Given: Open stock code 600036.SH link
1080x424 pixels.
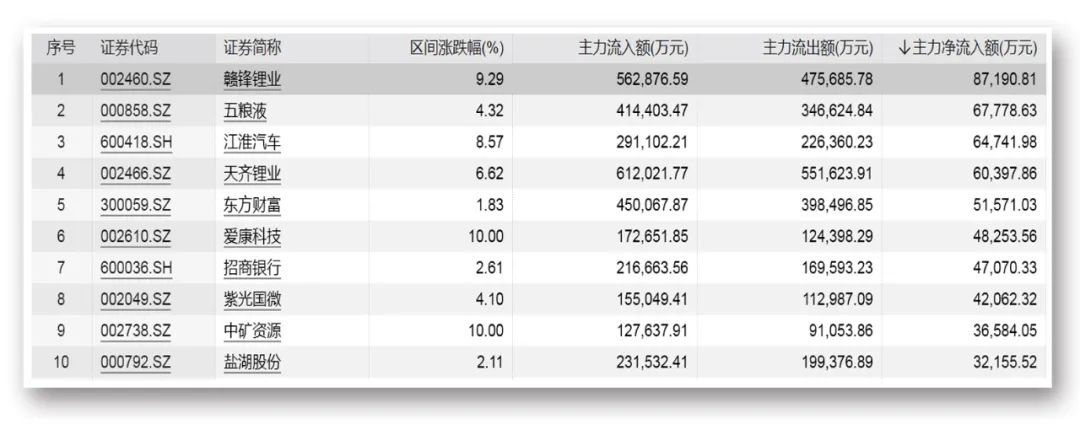Looking at the screenshot, I should coord(135,268).
